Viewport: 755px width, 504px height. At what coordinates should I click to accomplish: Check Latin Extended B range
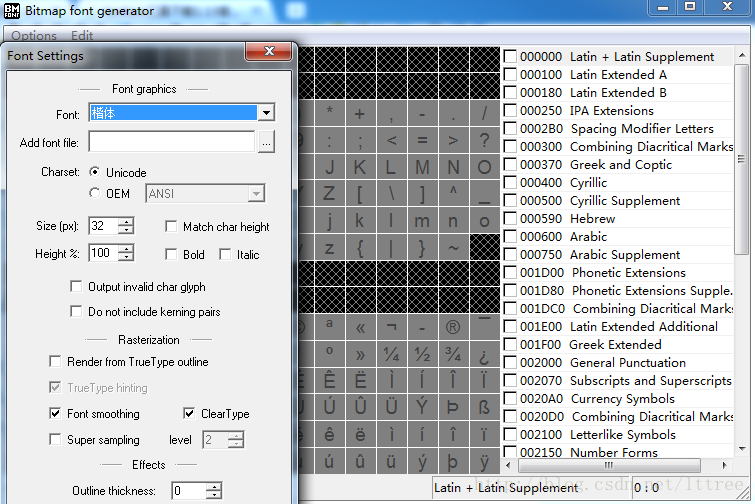510,92
